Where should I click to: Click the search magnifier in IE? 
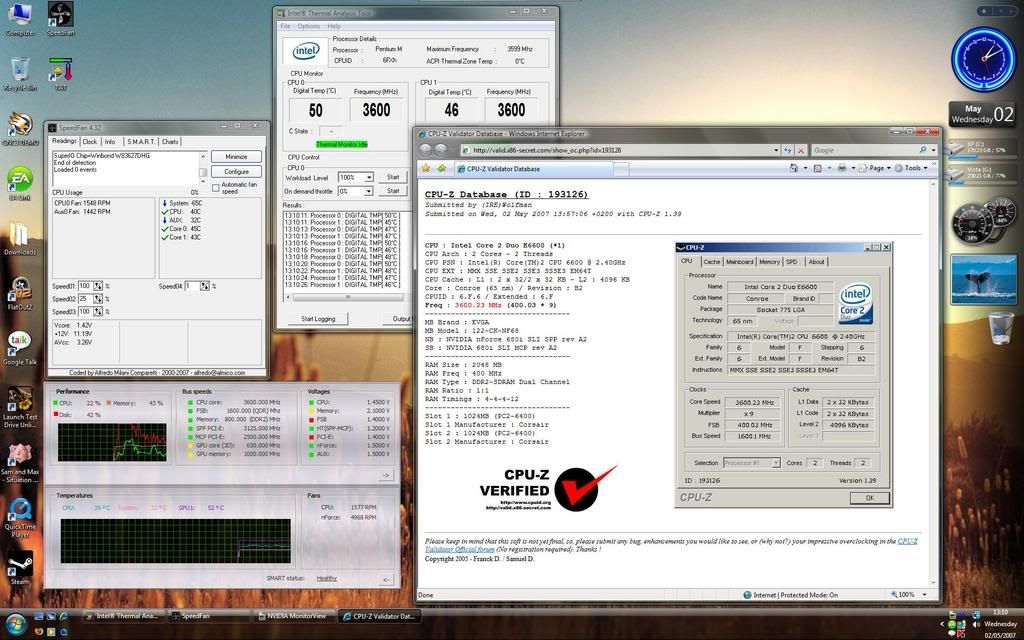923,150
